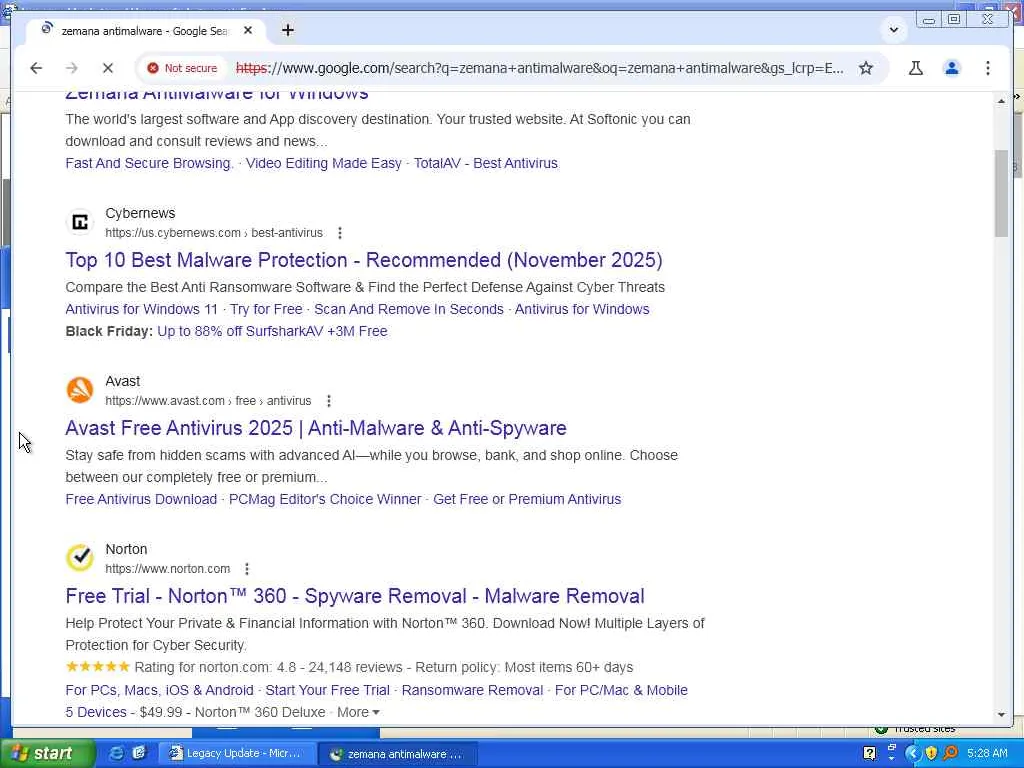Click the forward navigation arrow

pos(72,68)
